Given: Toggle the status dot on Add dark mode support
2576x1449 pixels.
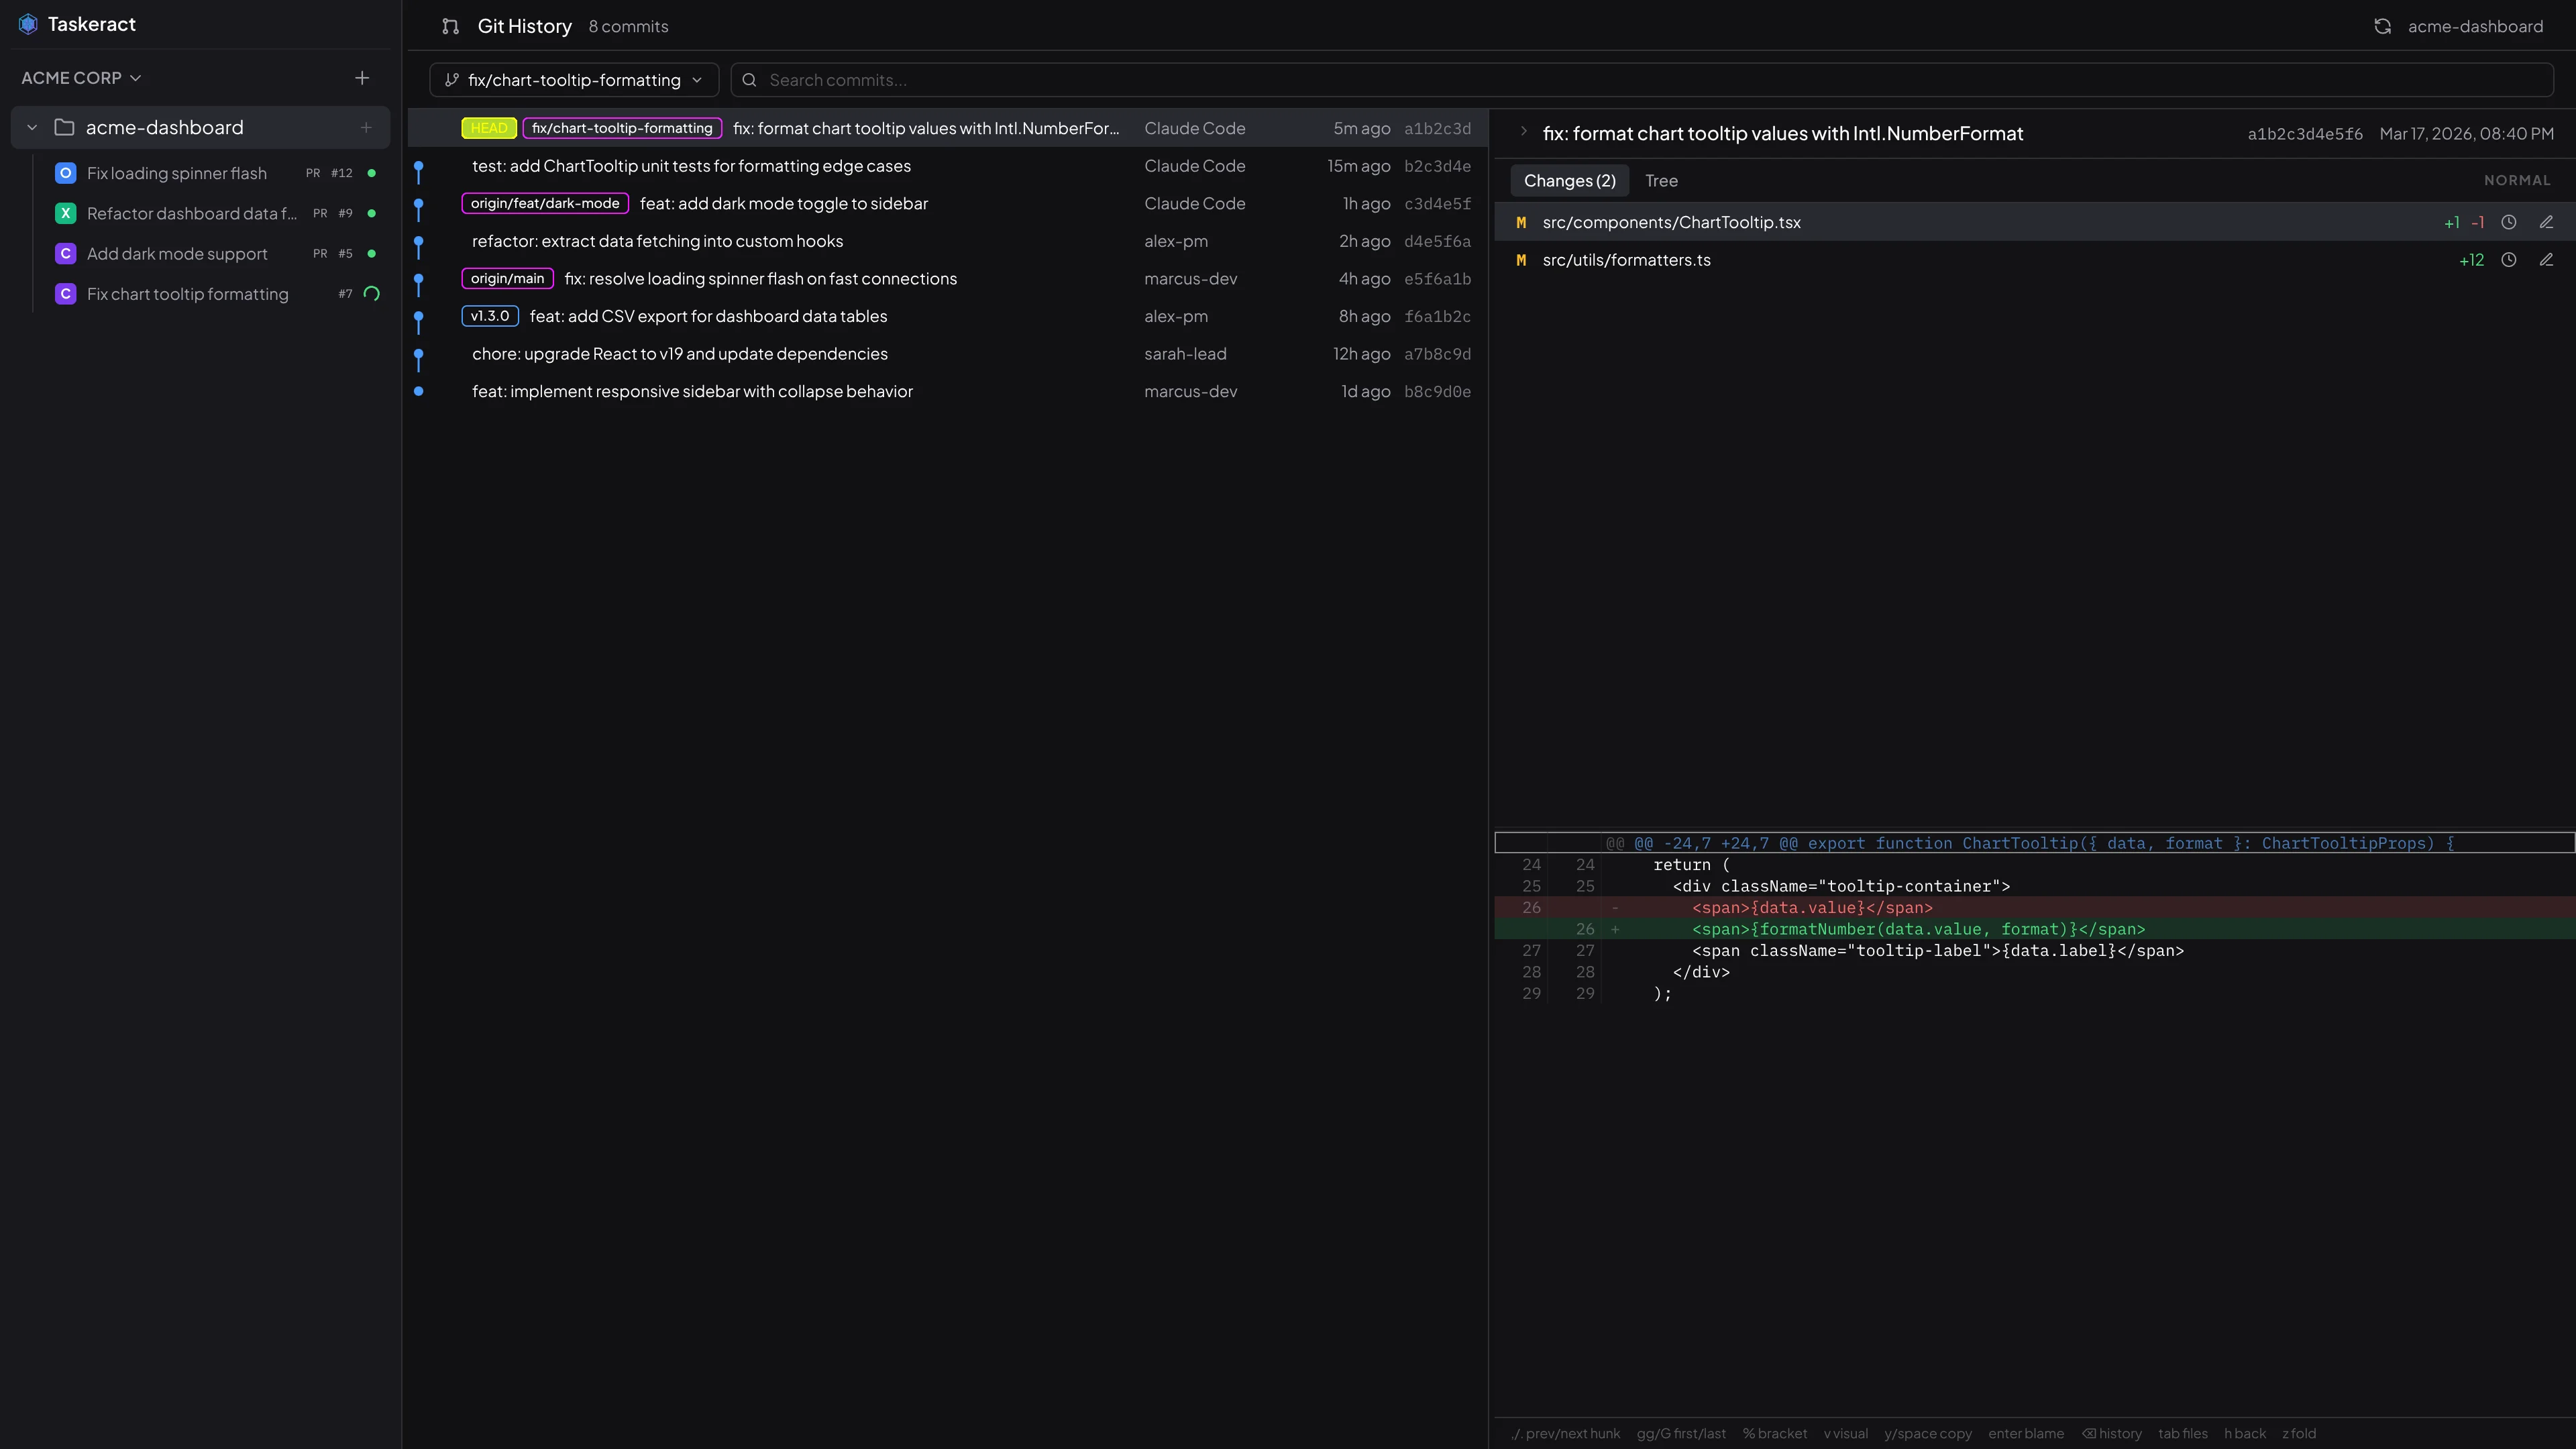Looking at the screenshot, I should [x=371, y=253].
